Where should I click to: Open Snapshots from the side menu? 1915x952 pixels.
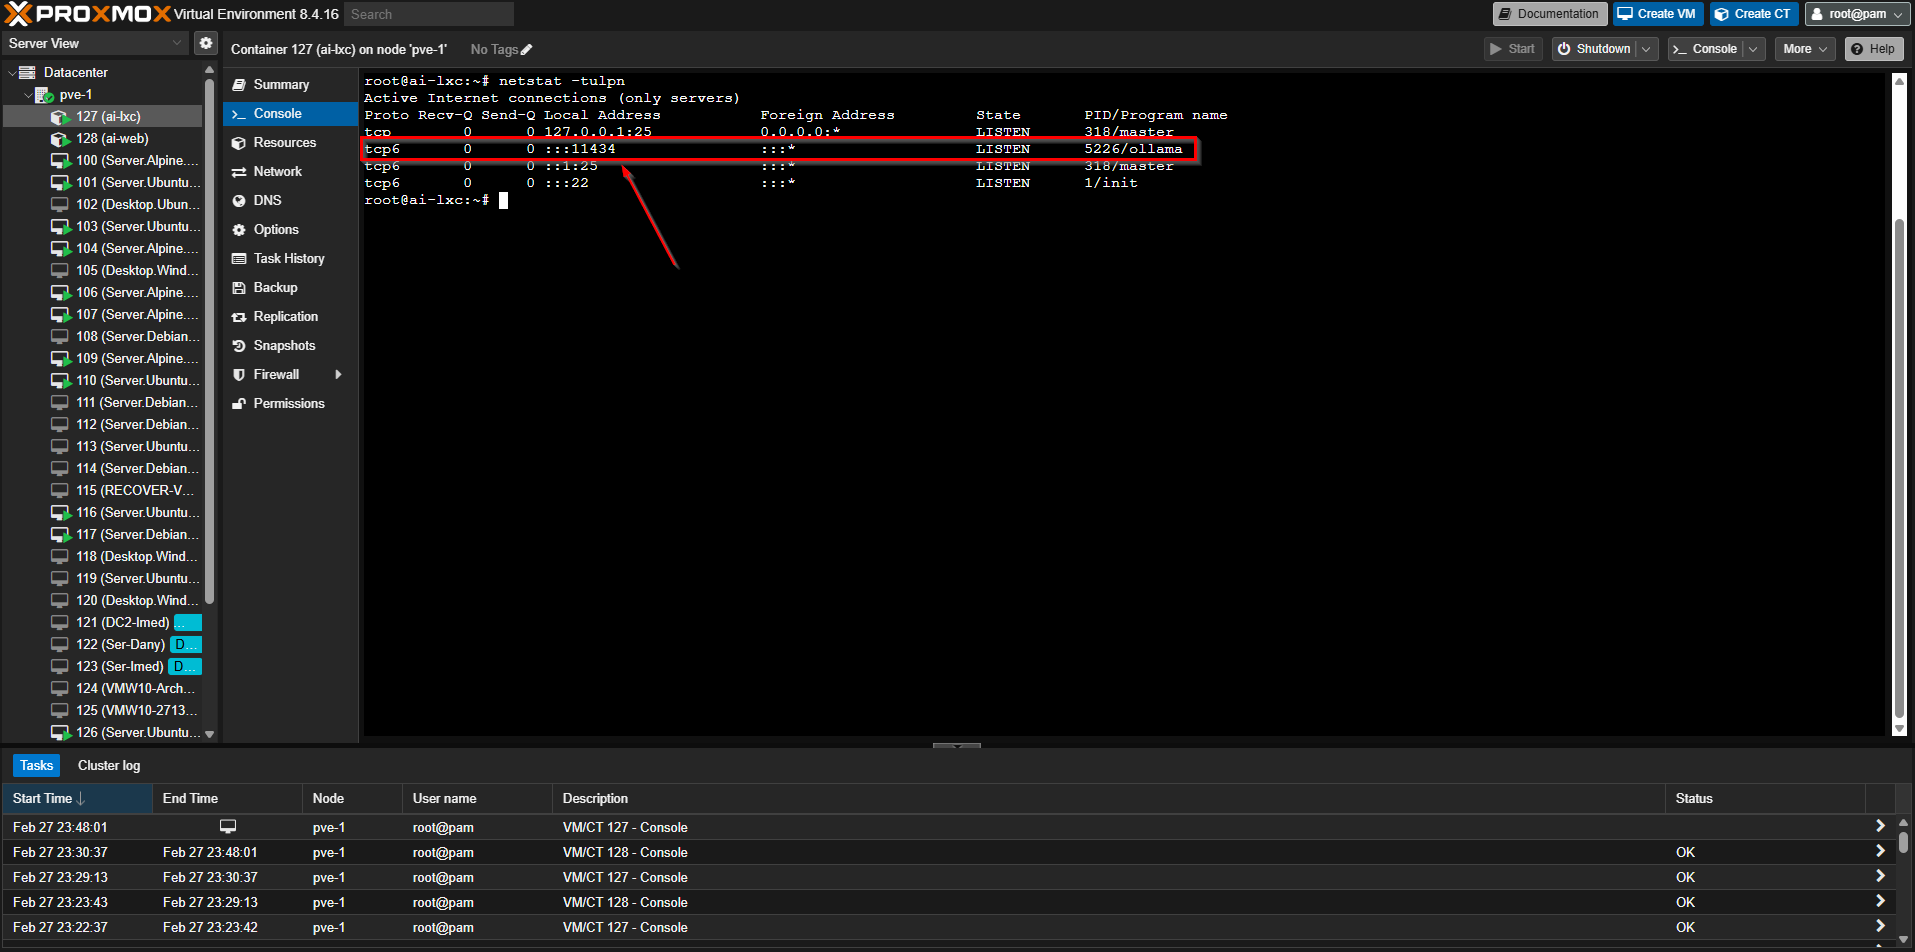point(284,345)
